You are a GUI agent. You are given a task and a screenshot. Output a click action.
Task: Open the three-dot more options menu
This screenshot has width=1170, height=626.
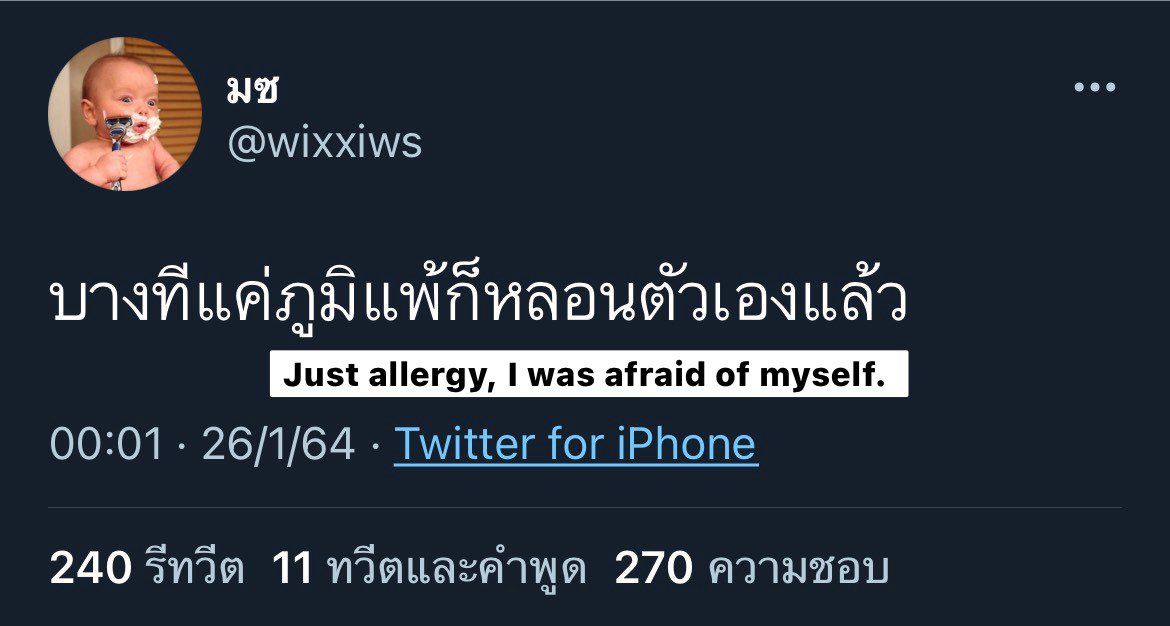pos(1095,87)
